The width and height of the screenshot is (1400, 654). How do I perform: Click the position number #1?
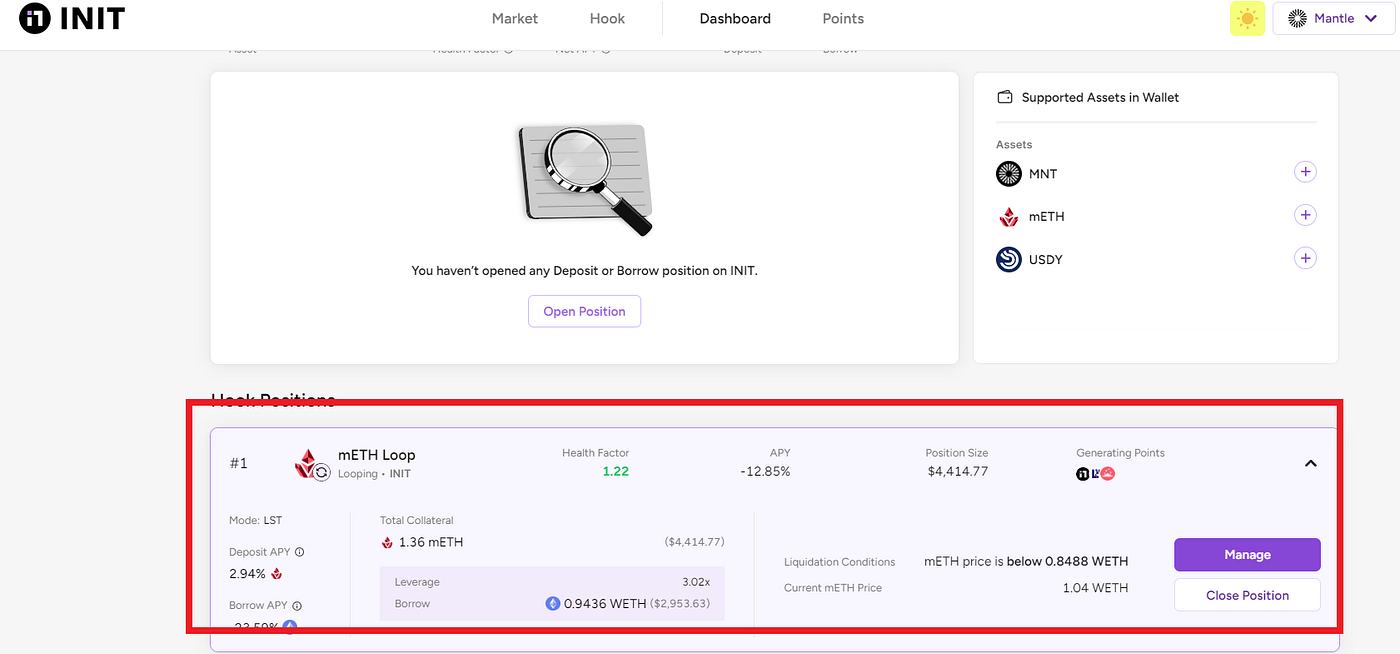[x=238, y=463]
